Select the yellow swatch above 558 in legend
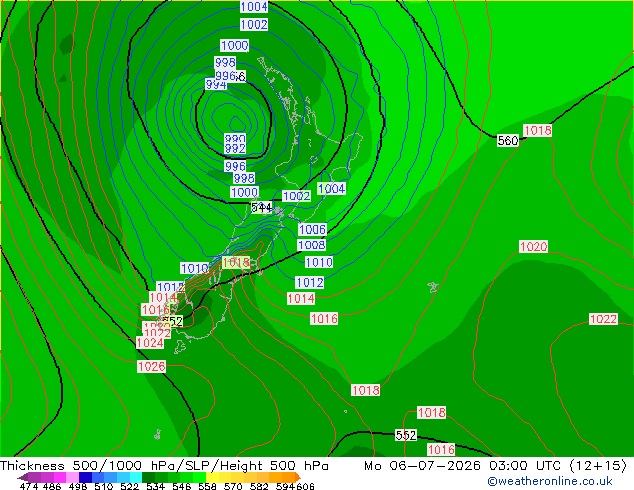This screenshot has width=634, height=490. [x=212, y=477]
